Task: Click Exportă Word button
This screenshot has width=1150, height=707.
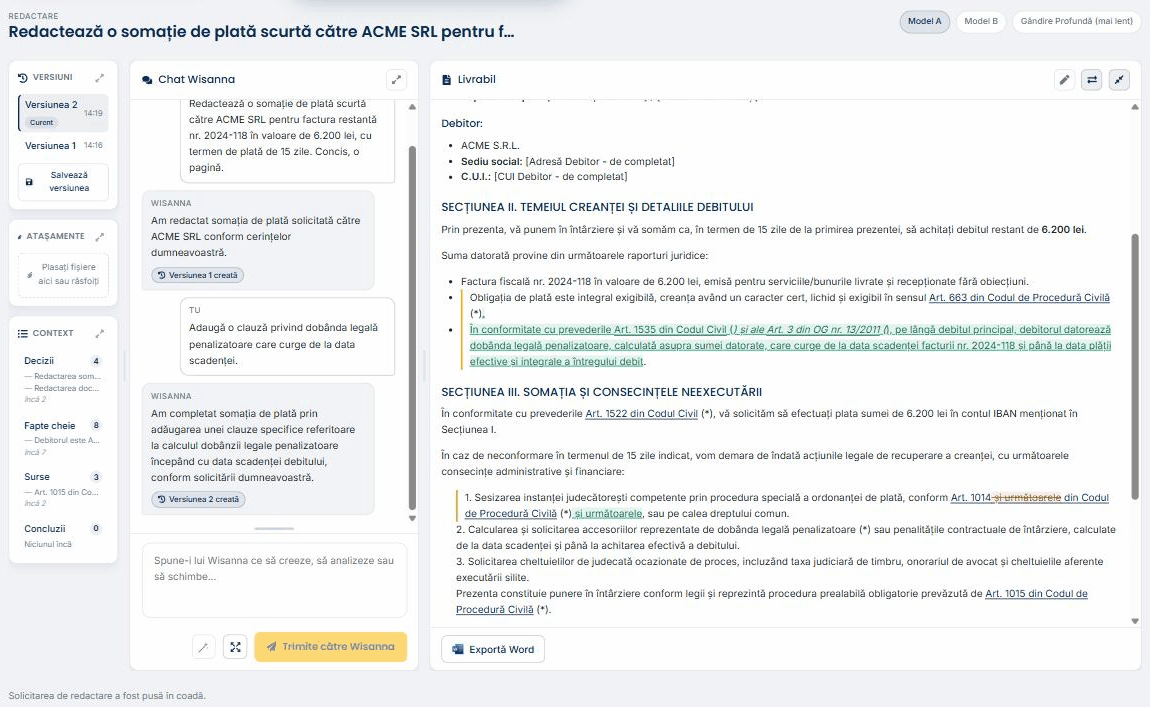Action: [493, 649]
